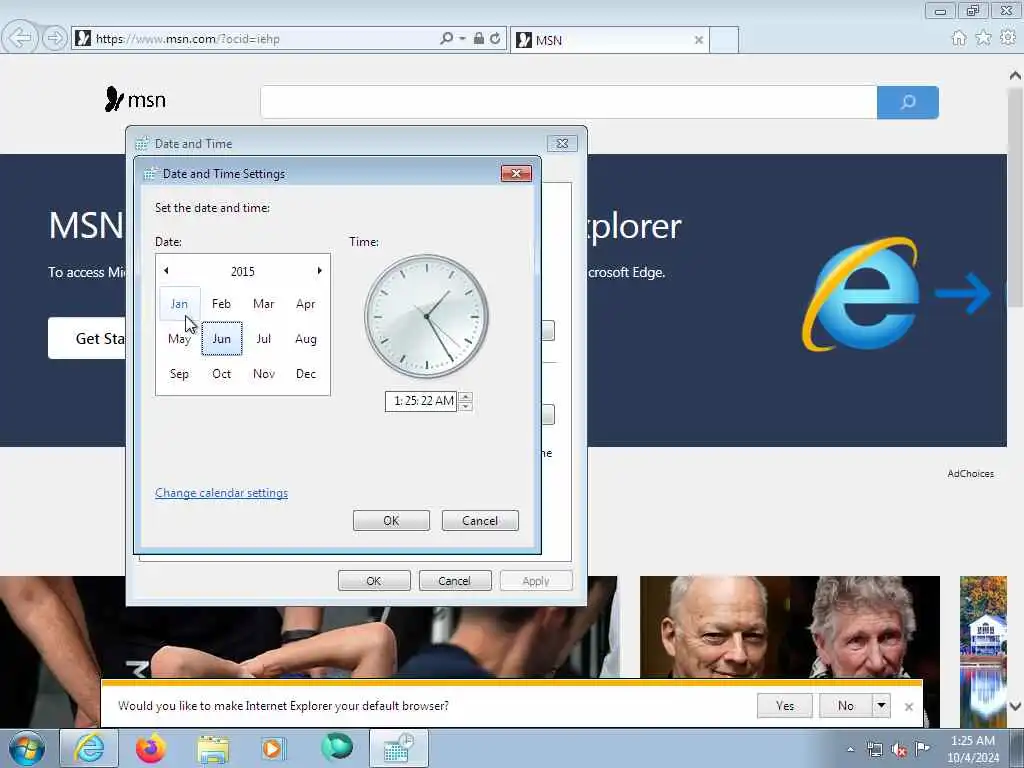This screenshot has height=768, width=1024.
Task: Open Windows Media Player from taskbar
Action: tap(274, 748)
